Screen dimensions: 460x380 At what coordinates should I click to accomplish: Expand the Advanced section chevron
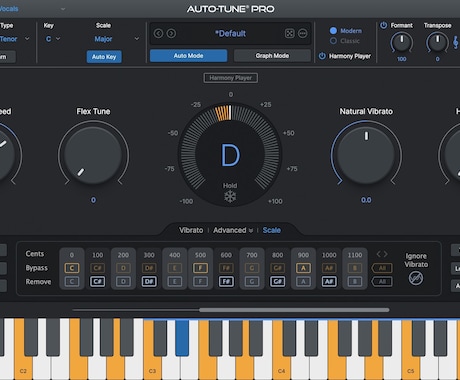tap(251, 230)
